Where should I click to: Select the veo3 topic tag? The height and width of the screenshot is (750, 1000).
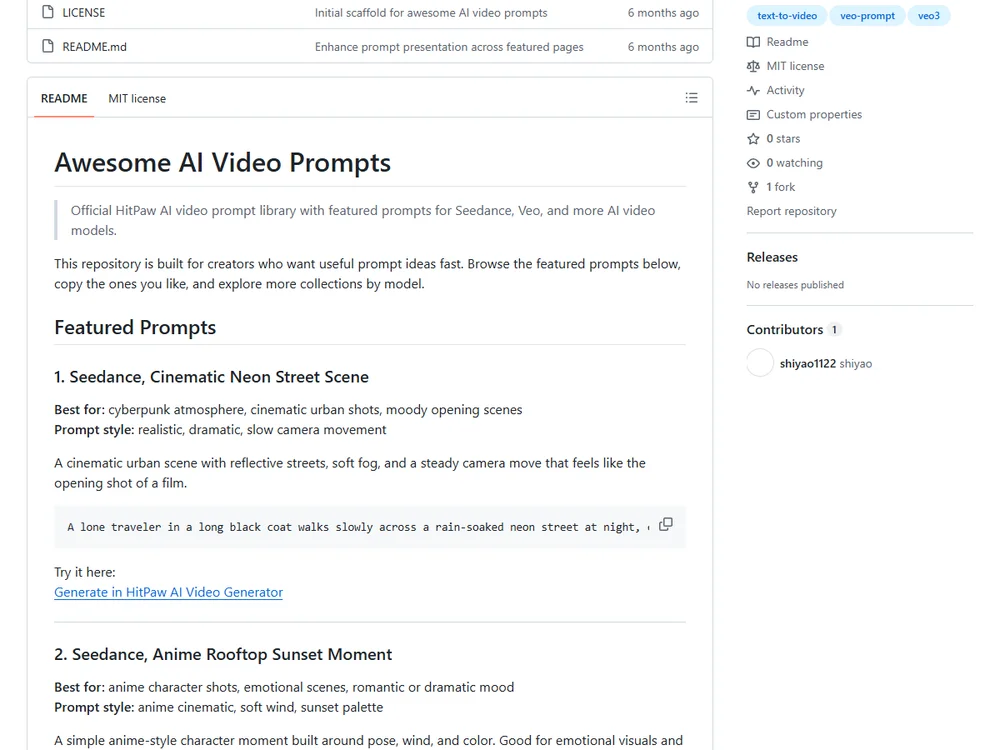[929, 16]
